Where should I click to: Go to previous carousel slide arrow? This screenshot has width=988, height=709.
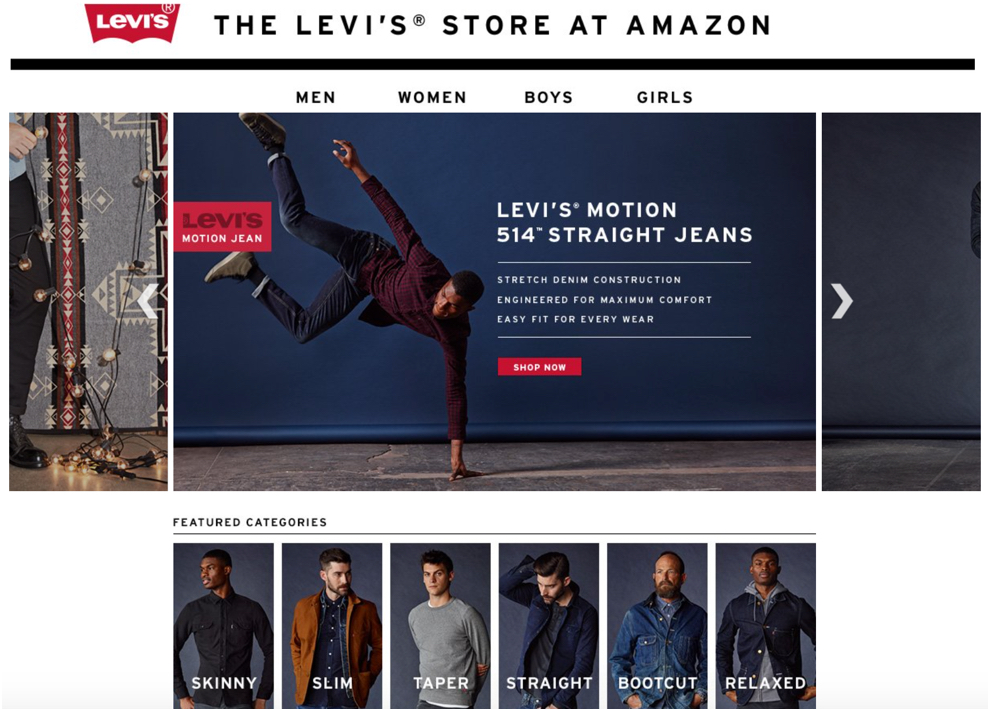[x=147, y=301]
